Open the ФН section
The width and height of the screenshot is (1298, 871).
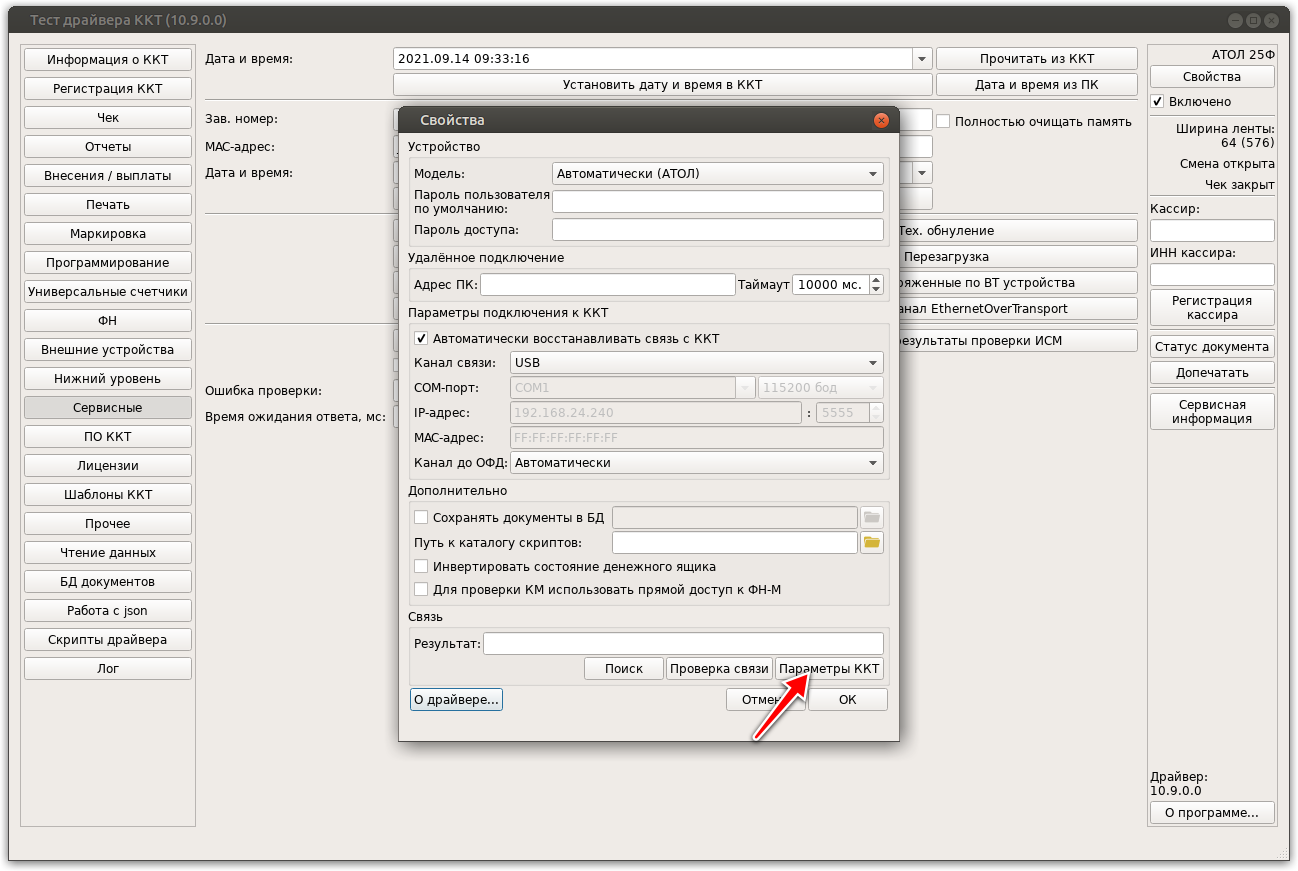click(108, 320)
